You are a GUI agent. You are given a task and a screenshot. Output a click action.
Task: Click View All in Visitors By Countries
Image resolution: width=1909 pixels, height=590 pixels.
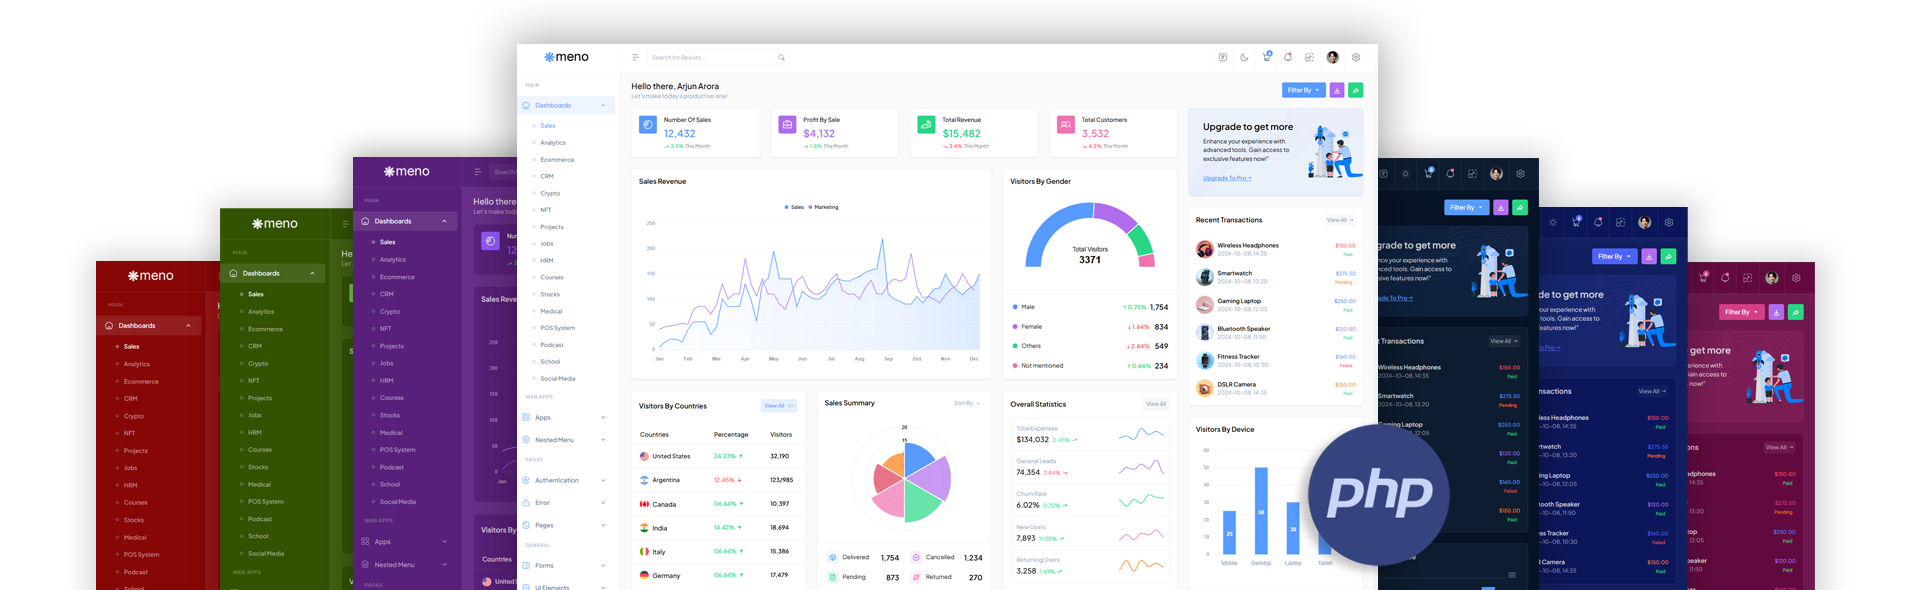(x=778, y=406)
